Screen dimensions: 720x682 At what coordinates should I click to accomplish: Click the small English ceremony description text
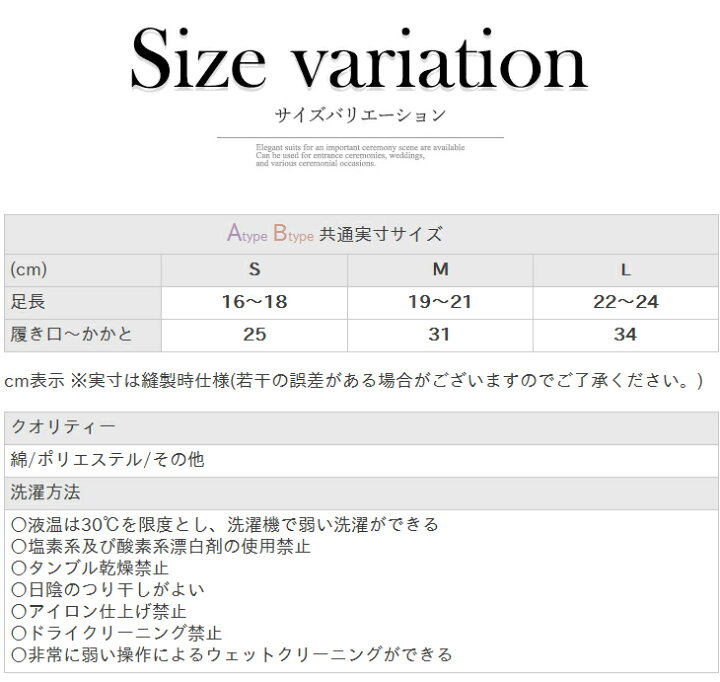[x=359, y=155]
